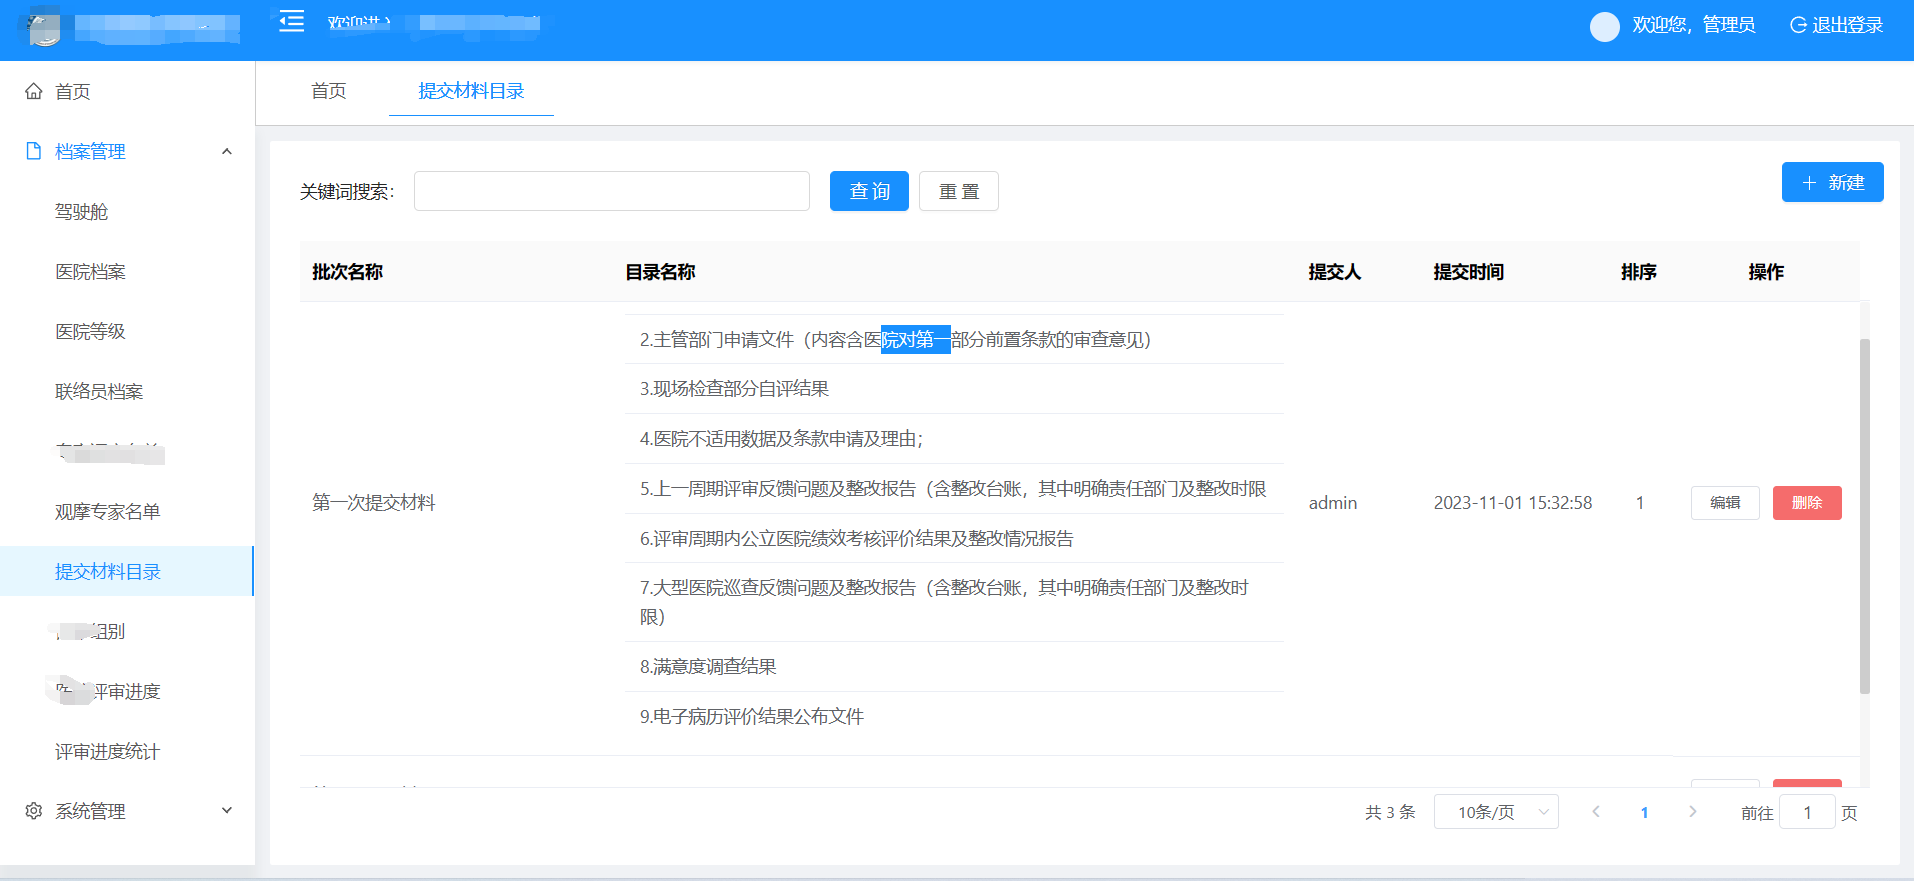Screen dimensions: 1914x881
Task: Click the 重置 reset button
Action: coord(959,191)
